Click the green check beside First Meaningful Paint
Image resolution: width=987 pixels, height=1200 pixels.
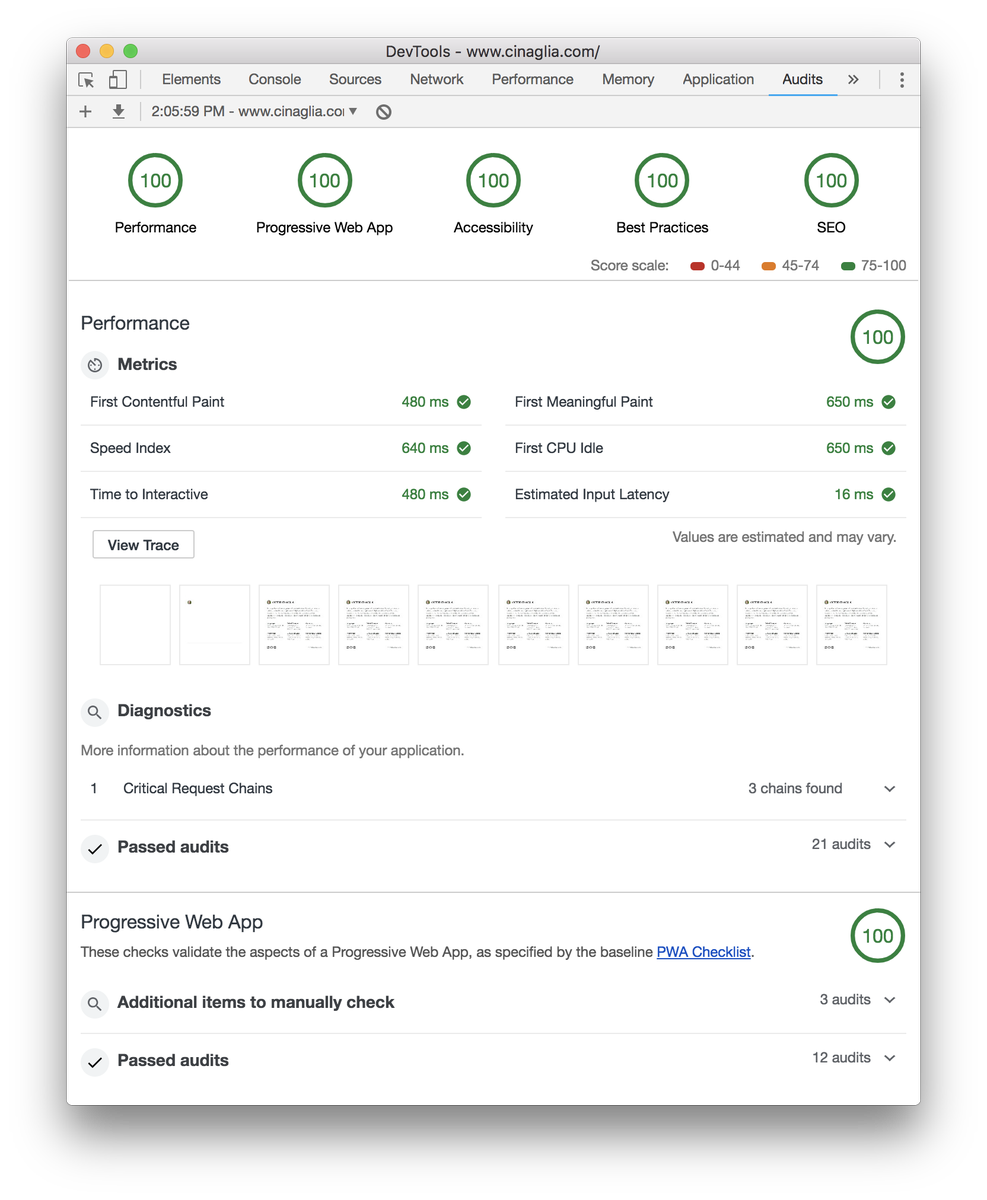(x=889, y=402)
